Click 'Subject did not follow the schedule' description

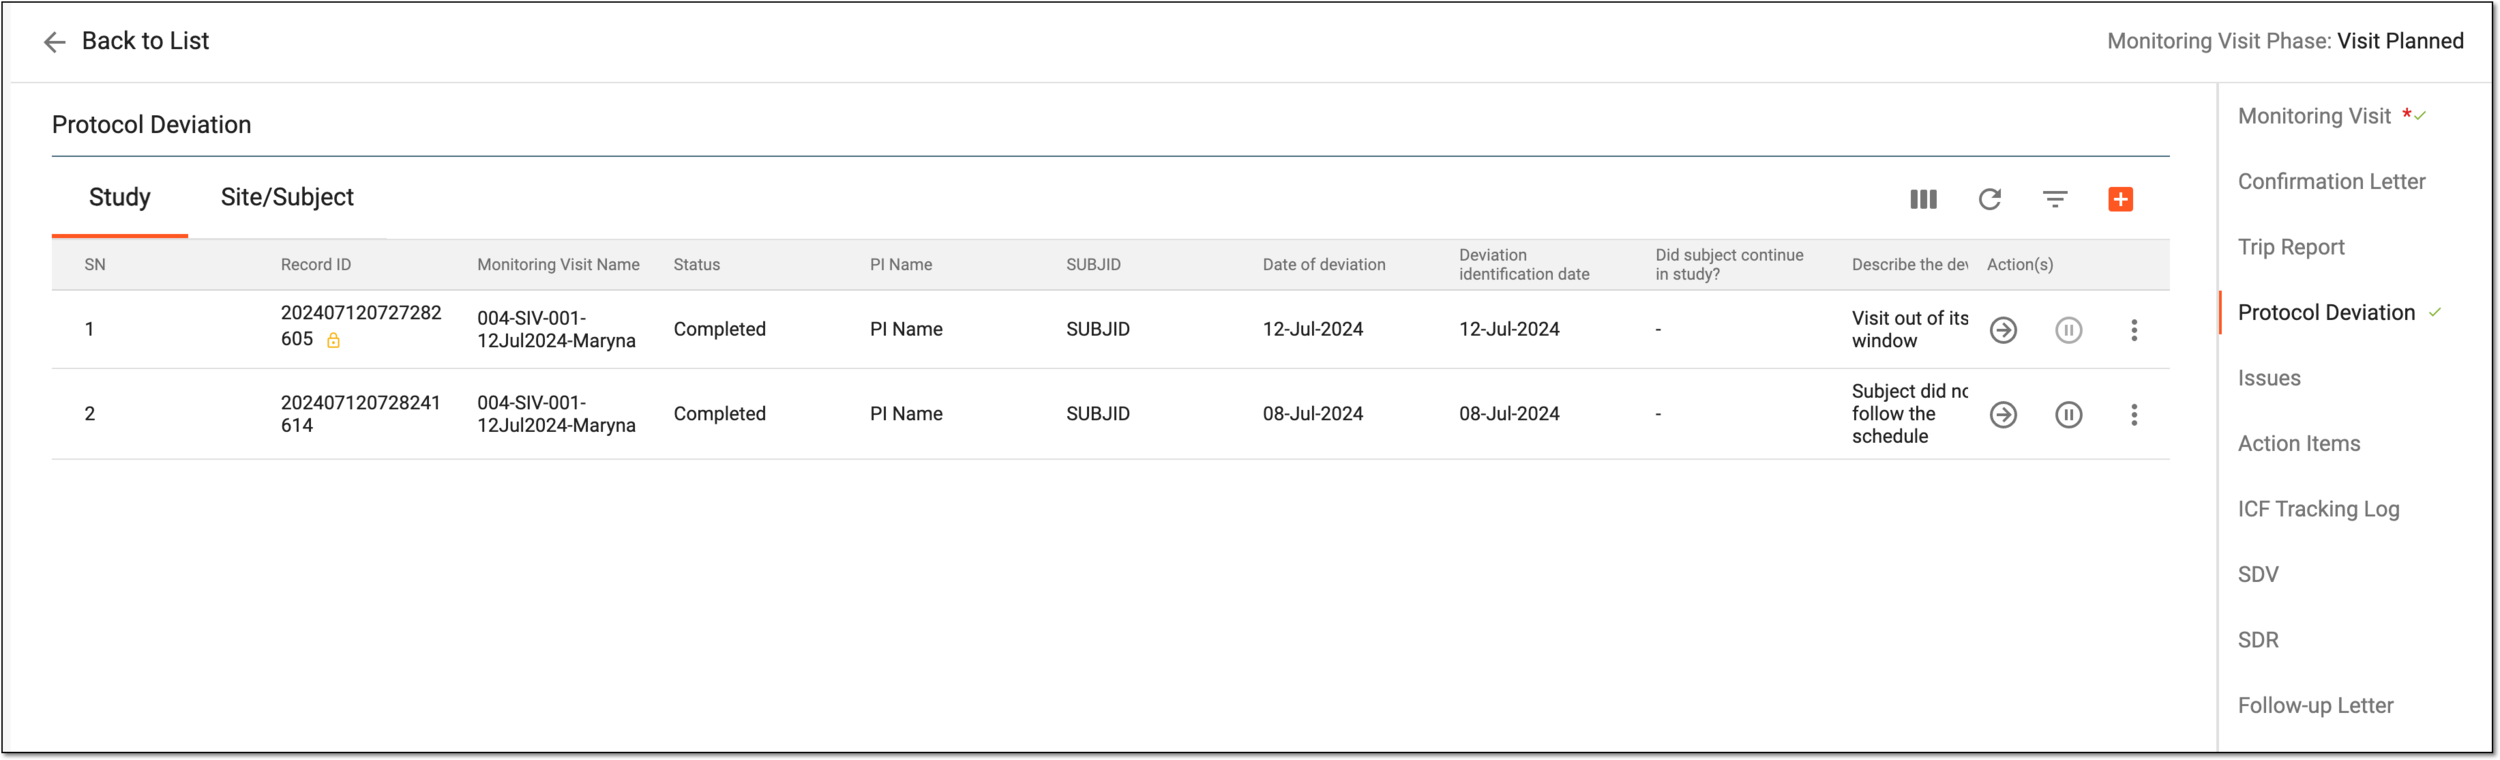(1909, 414)
